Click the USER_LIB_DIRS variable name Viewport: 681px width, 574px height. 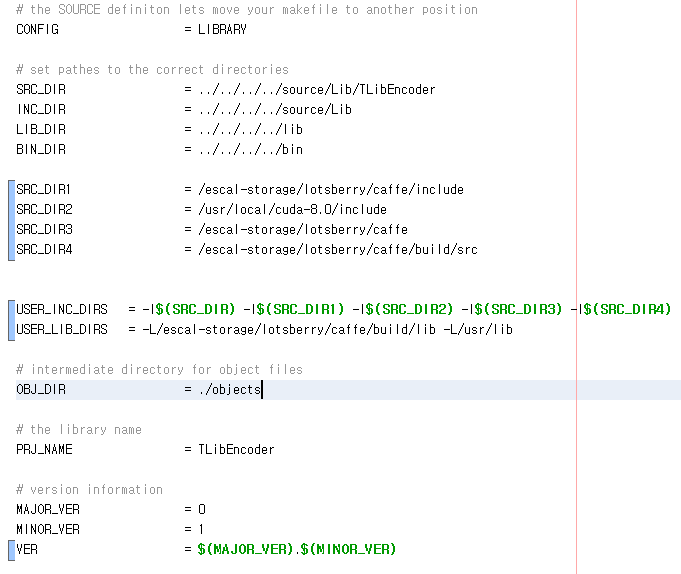pyautogui.click(x=62, y=329)
